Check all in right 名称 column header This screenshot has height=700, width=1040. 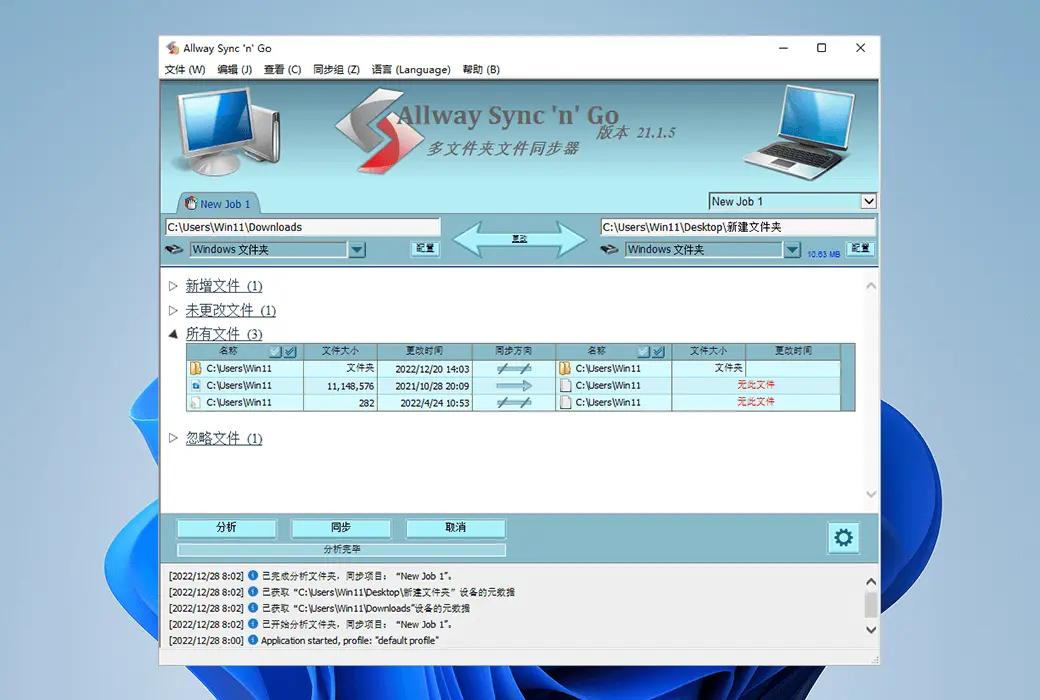(x=658, y=351)
